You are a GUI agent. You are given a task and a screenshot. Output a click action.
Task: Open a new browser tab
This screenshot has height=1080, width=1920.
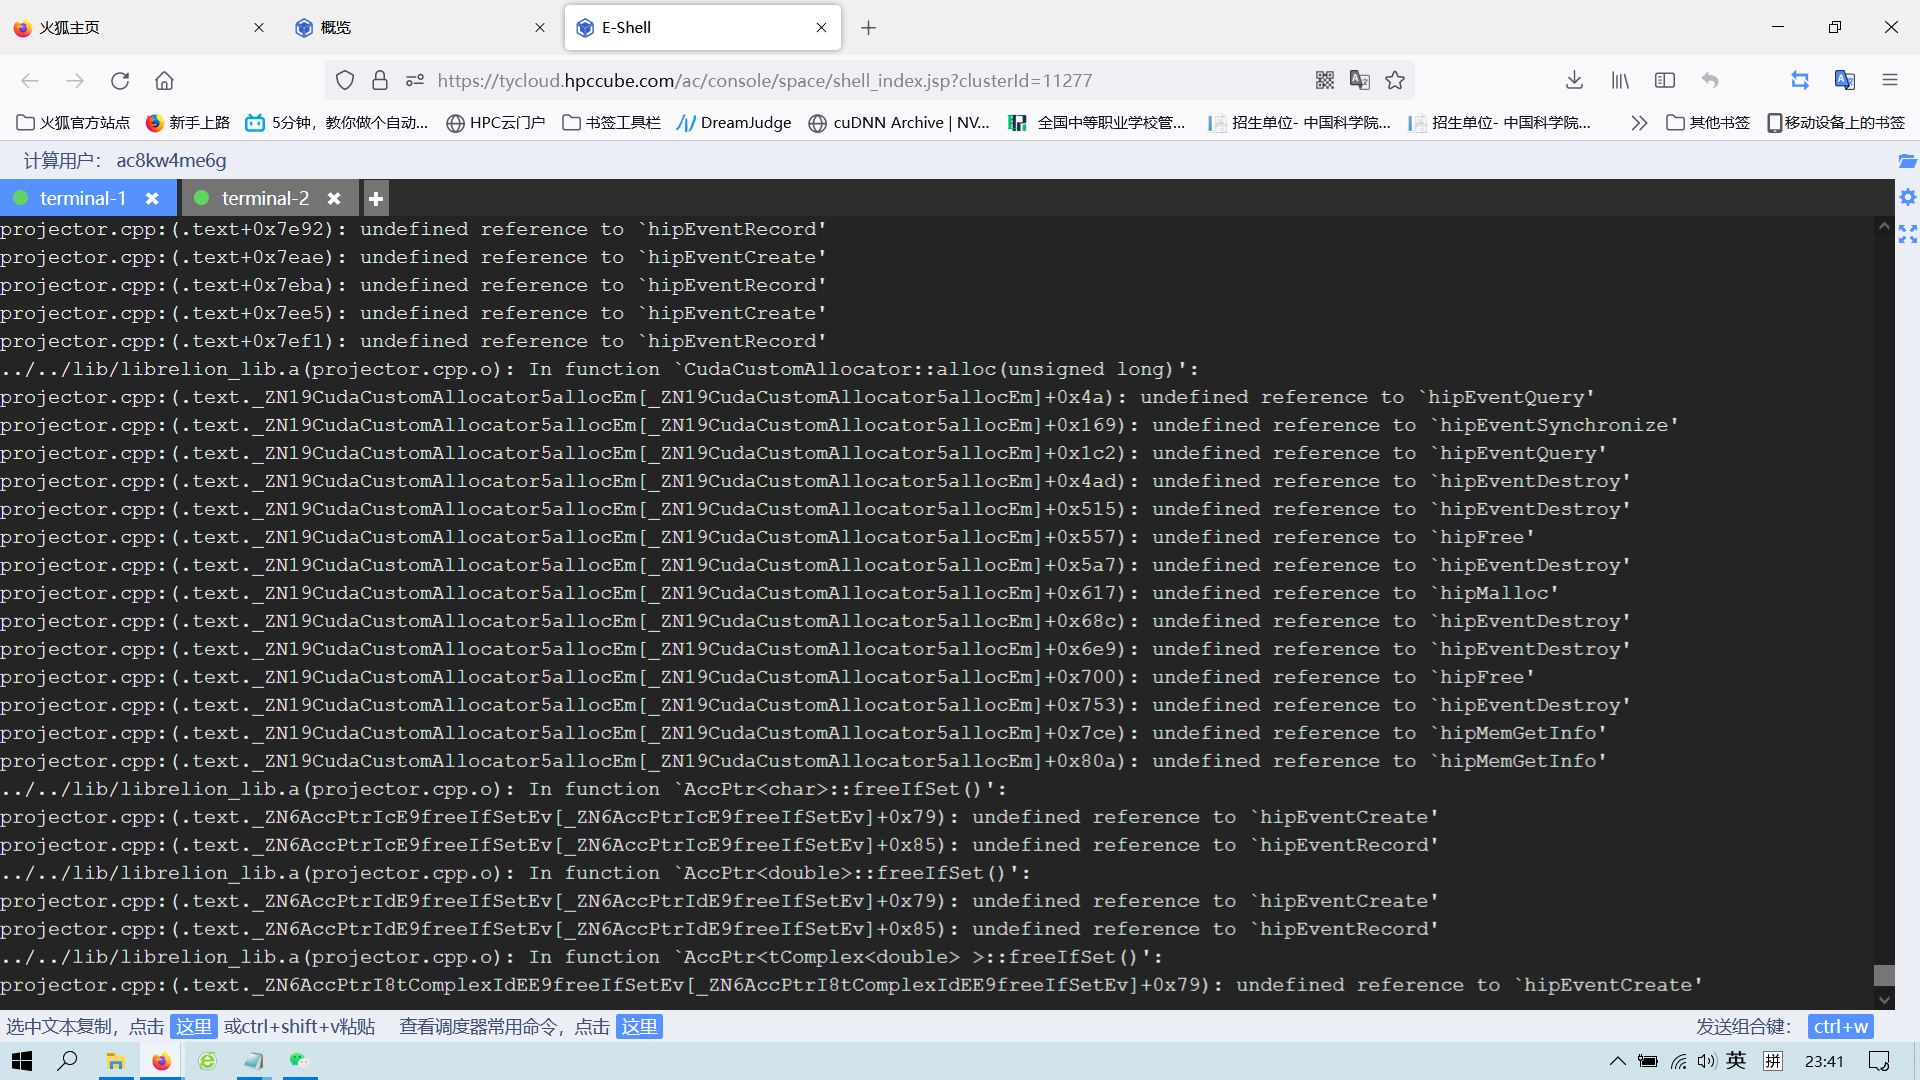pos(868,28)
